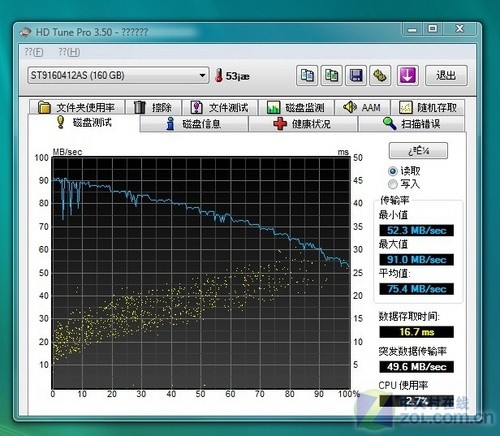
Task: Switch to the AAM tab
Action: pyautogui.click(x=362, y=107)
